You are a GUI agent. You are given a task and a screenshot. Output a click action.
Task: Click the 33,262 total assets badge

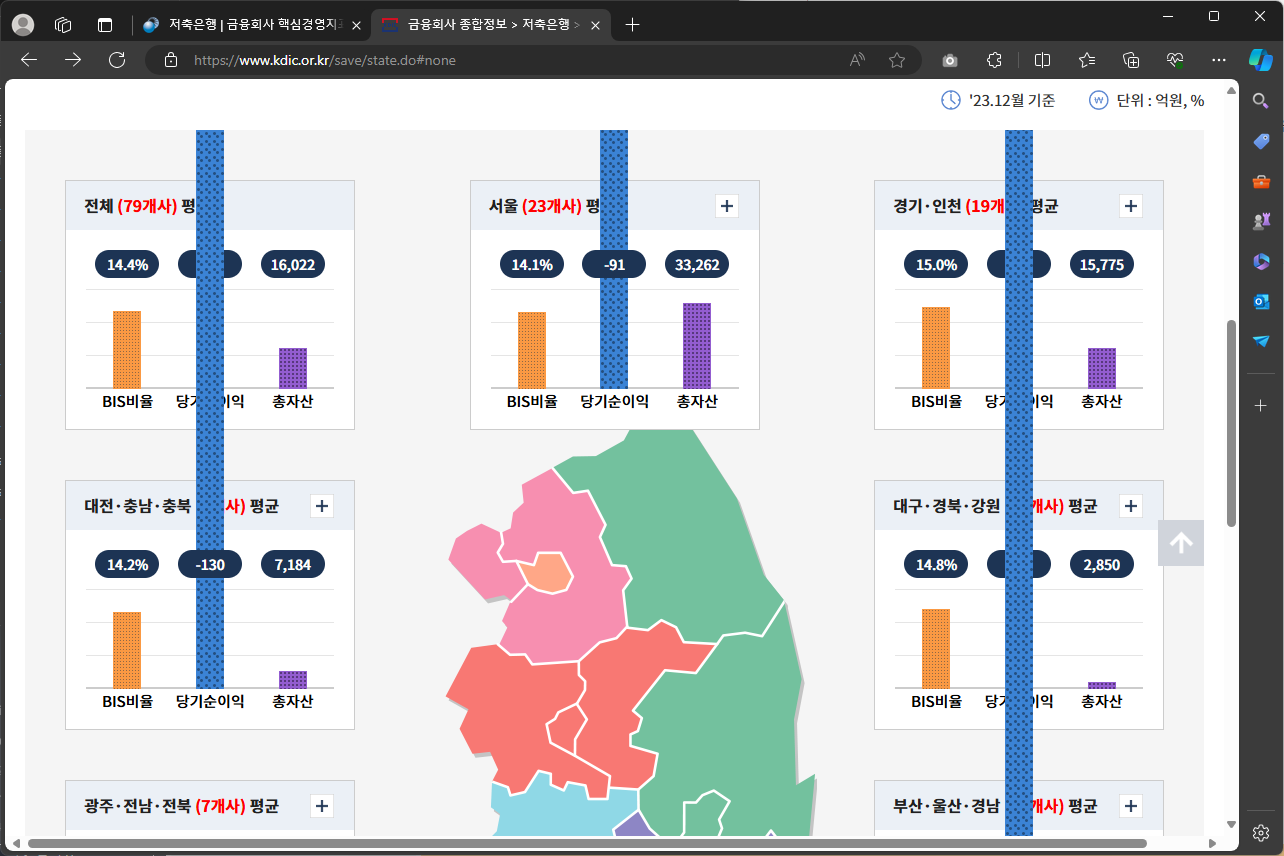click(x=697, y=265)
